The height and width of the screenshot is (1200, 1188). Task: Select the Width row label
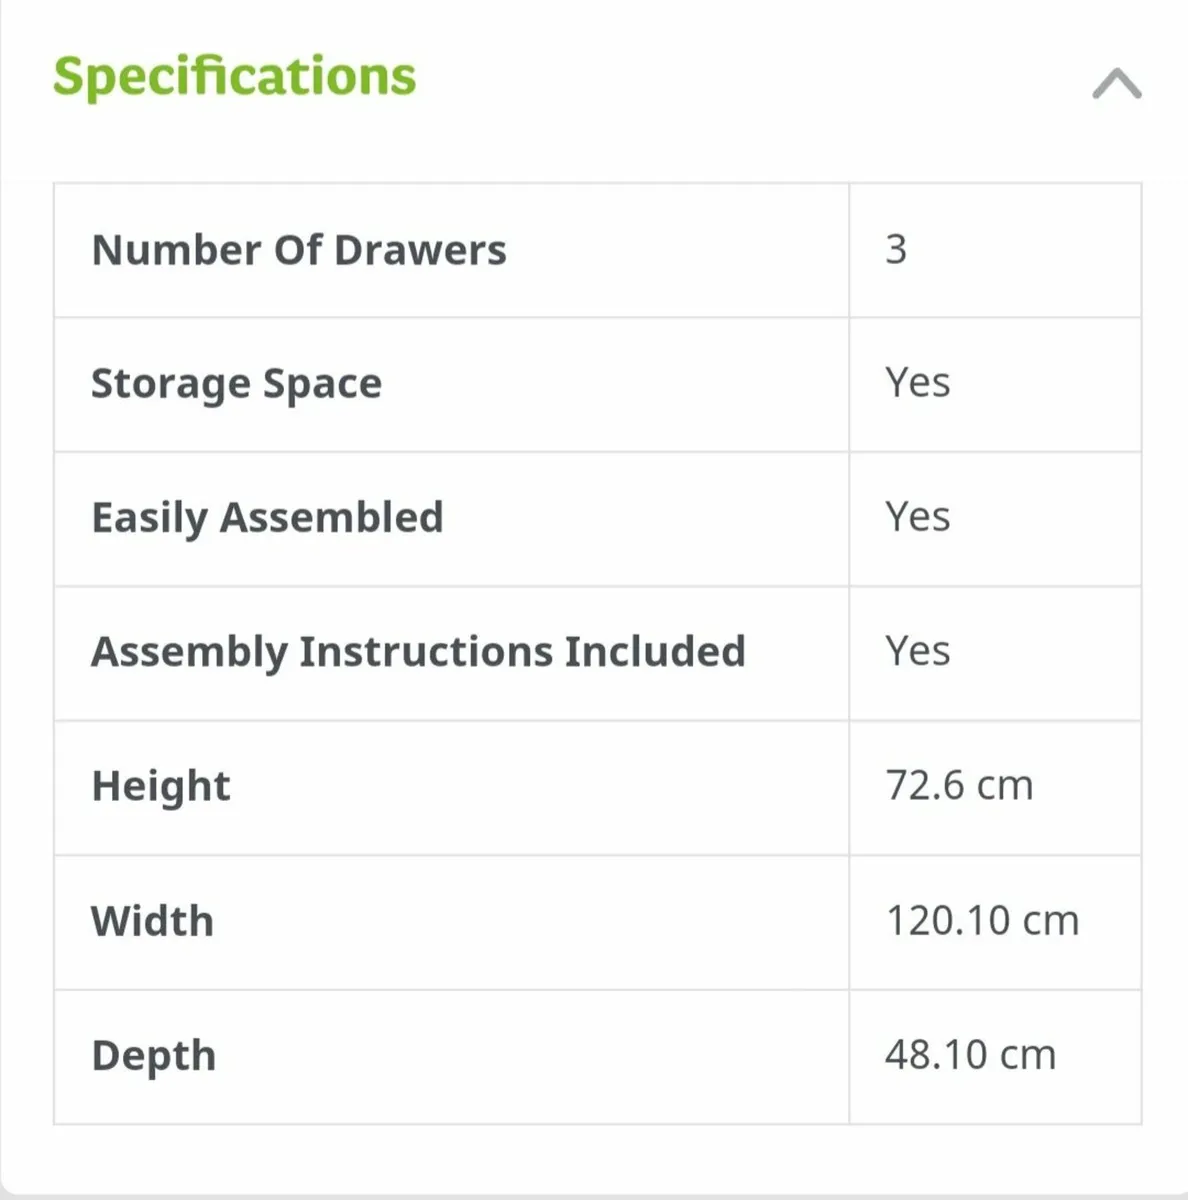coord(152,921)
